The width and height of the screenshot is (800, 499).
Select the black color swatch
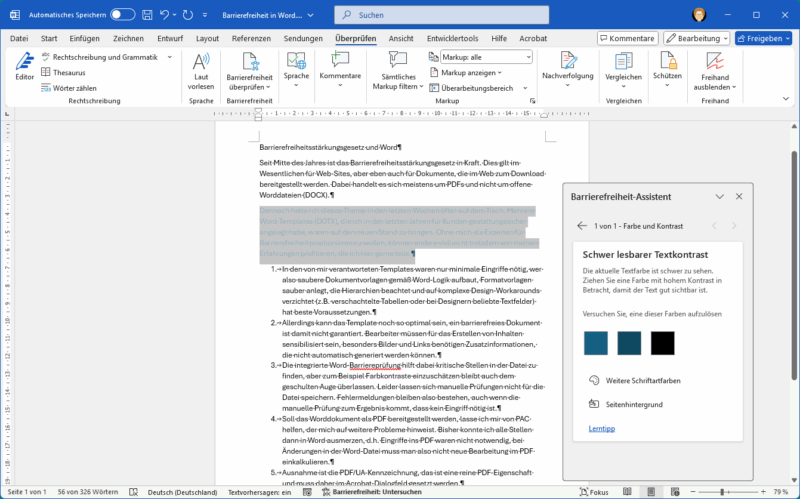[663, 343]
